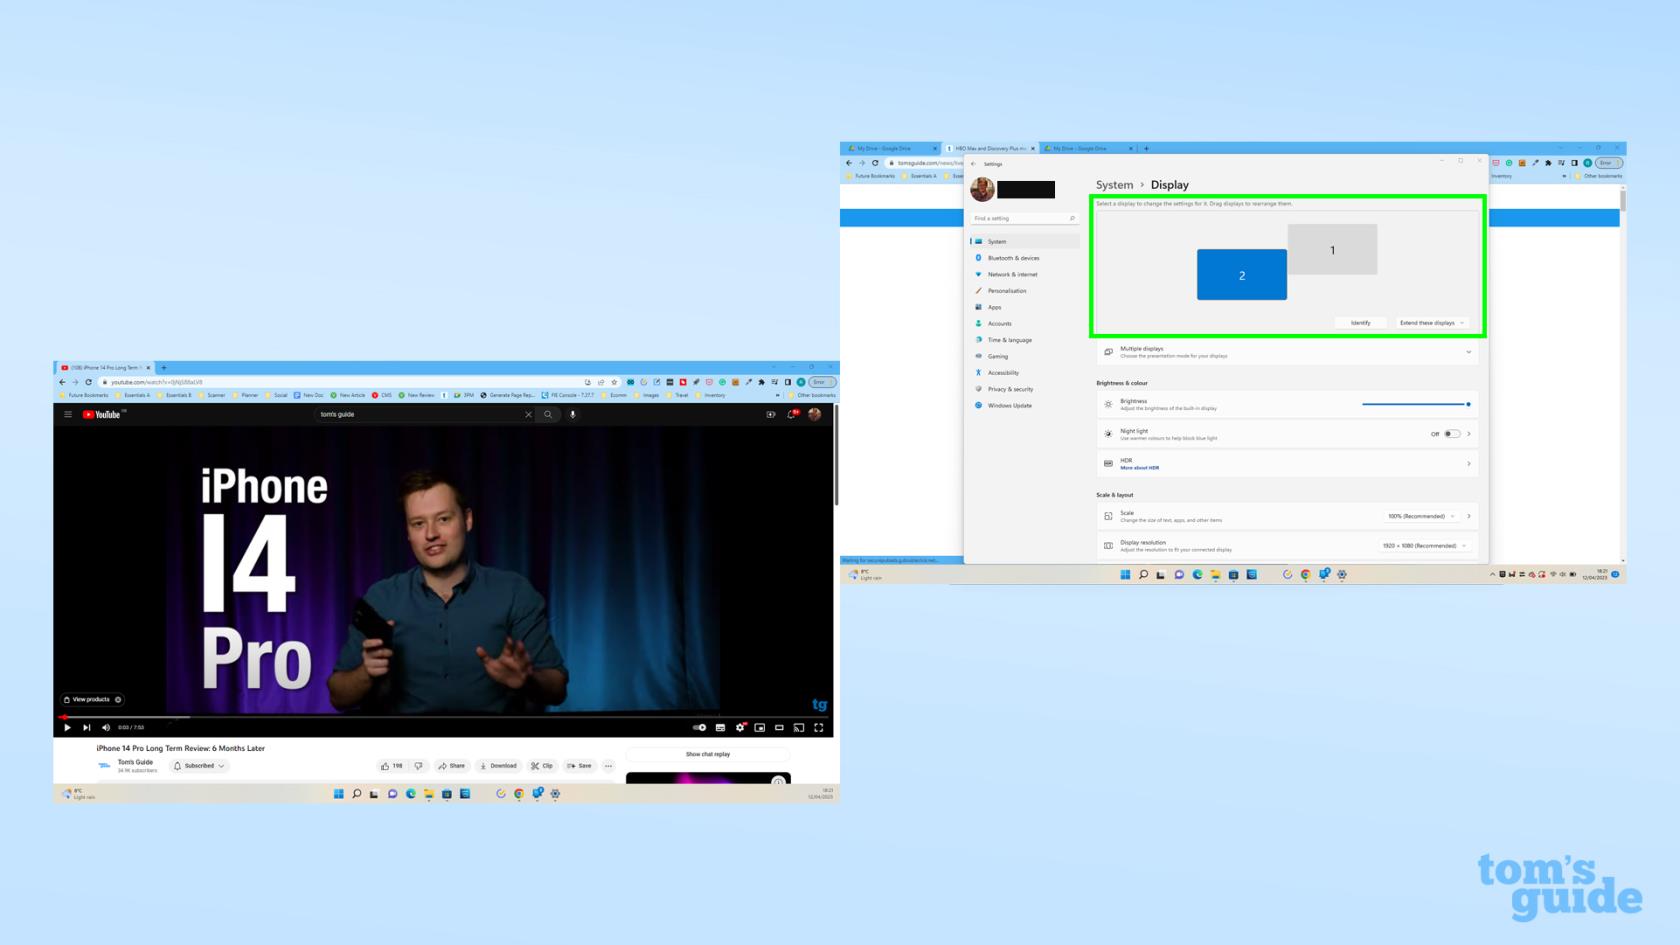
Task: Start YouTube voice search with microphone
Action: coord(573,414)
